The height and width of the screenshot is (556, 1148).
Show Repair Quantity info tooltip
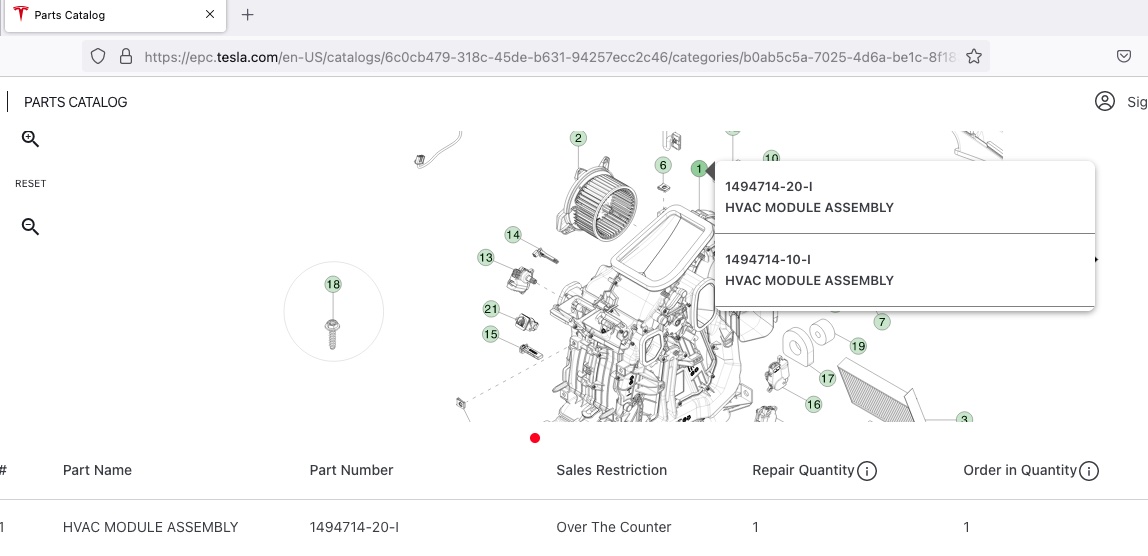pos(867,471)
